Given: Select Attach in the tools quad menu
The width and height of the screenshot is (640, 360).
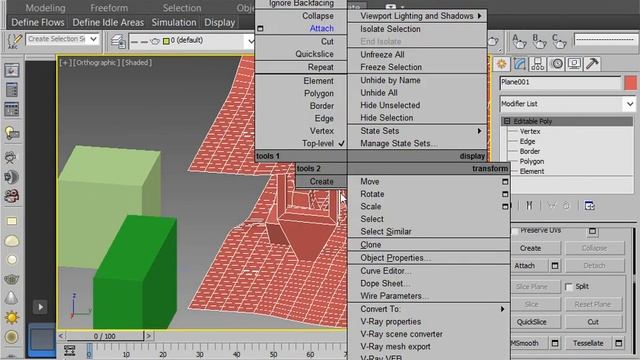Looking at the screenshot, I should pyautogui.click(x=322, y=29).
